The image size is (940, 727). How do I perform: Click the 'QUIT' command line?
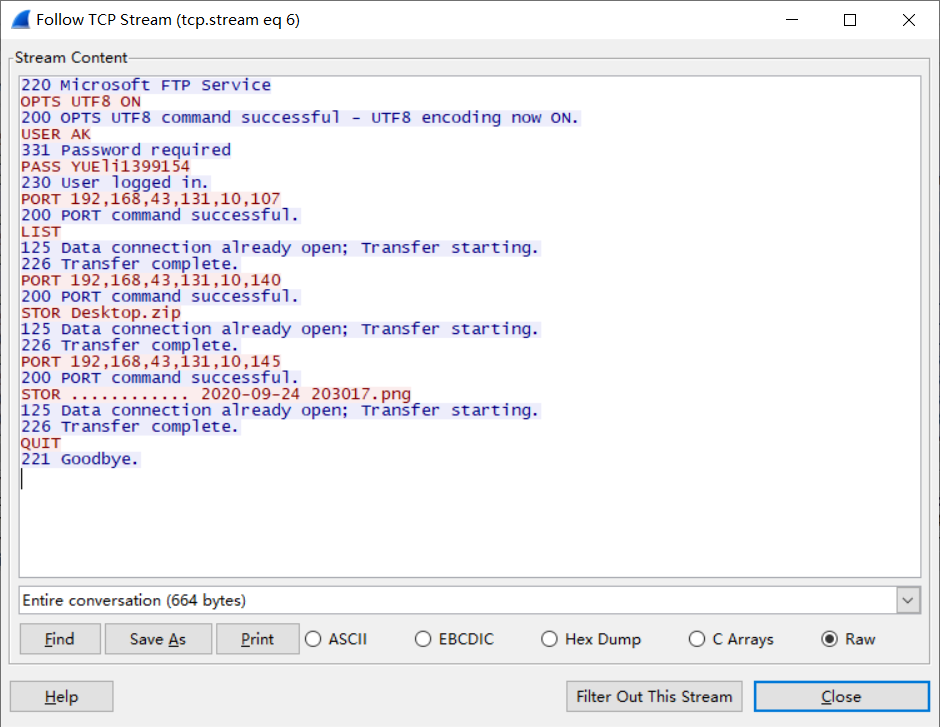click(x=41, y=443)
